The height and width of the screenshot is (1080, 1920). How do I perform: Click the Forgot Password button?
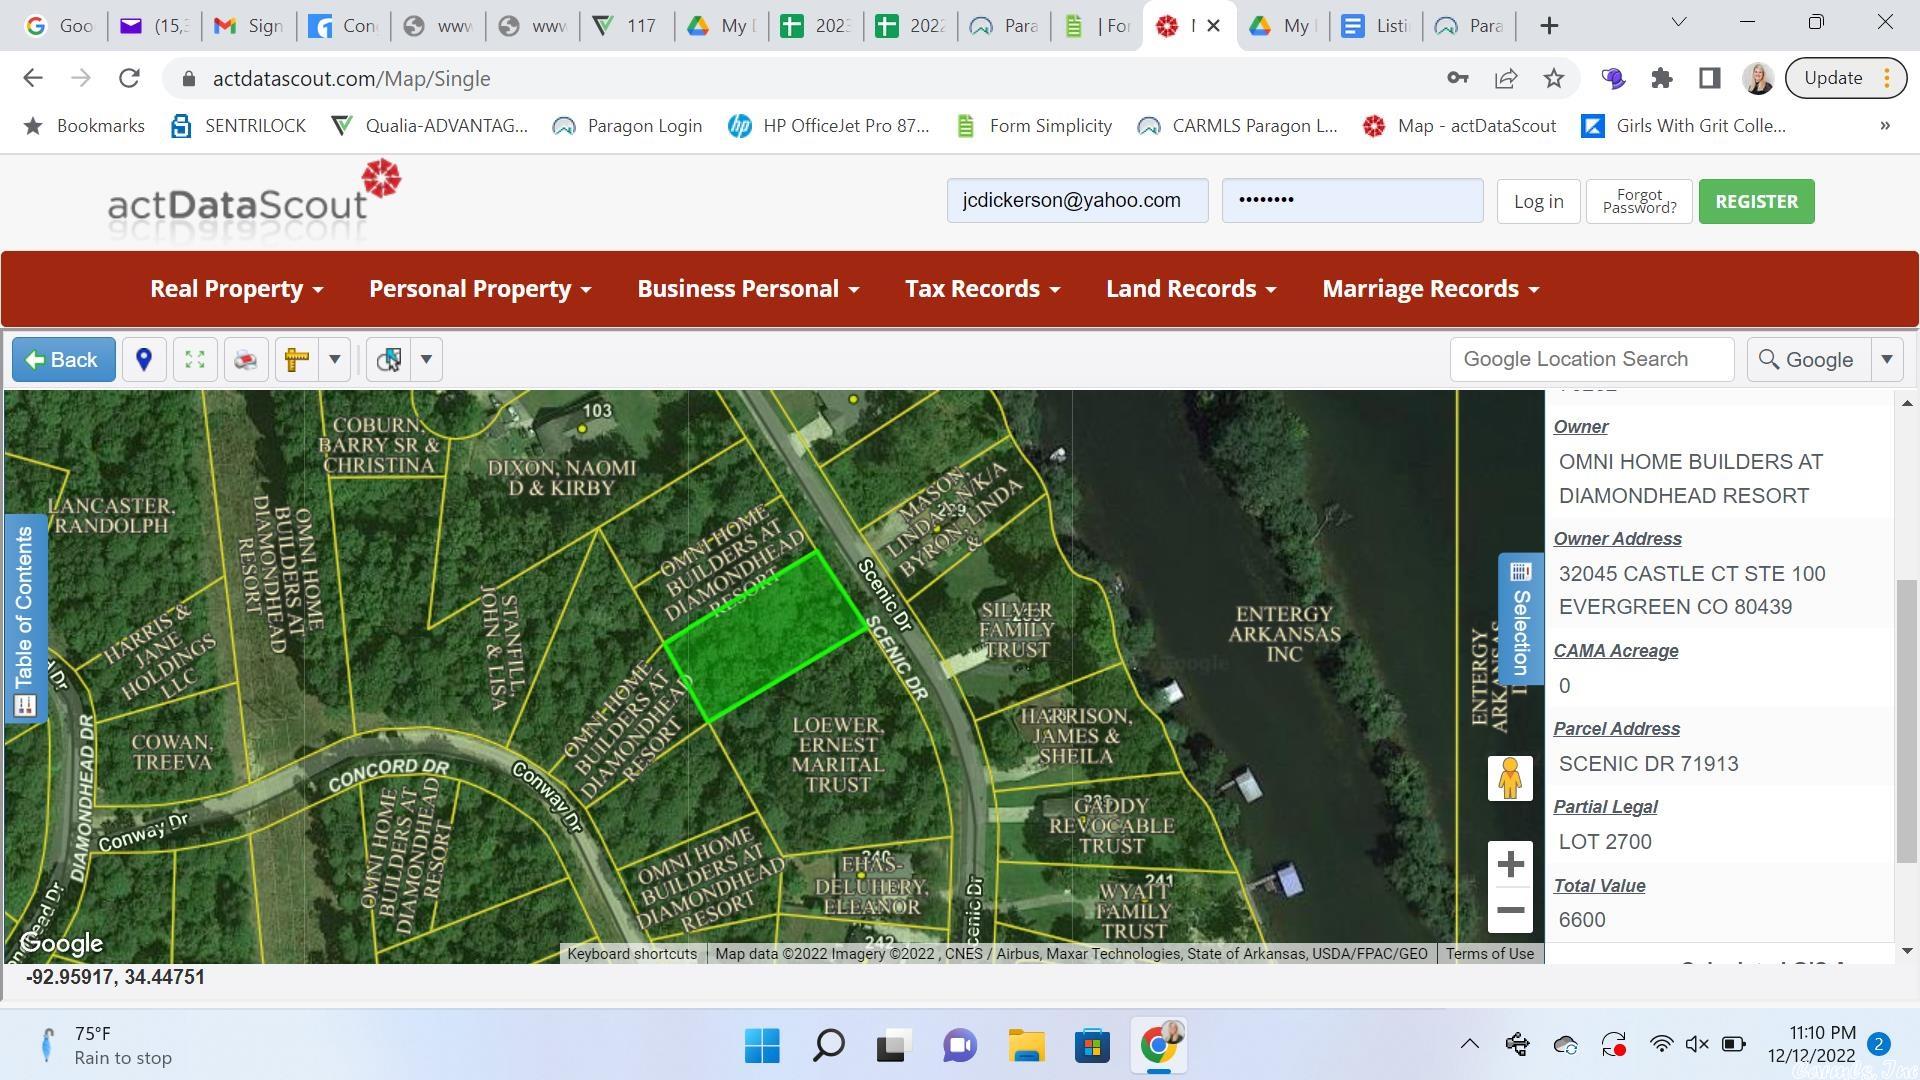(1639, 201)
